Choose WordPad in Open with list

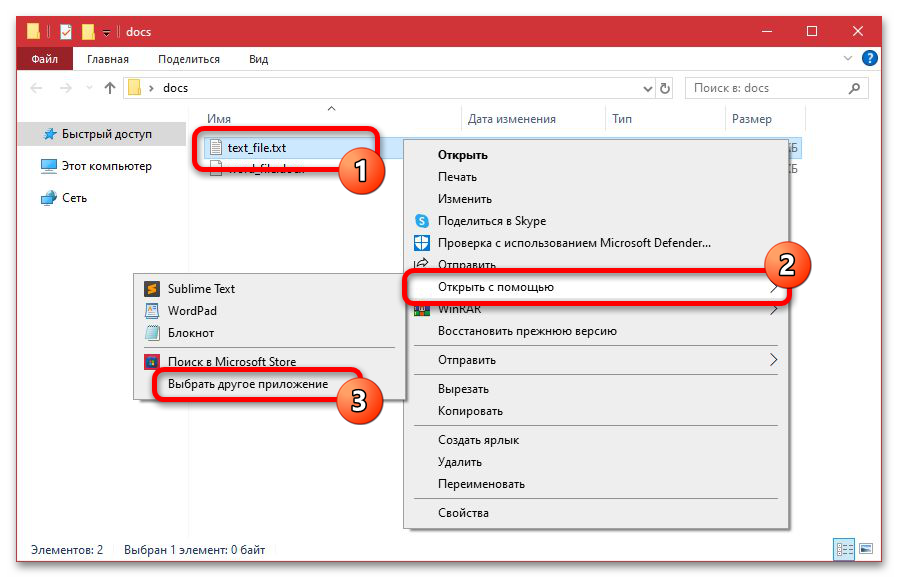click(191, 311)
